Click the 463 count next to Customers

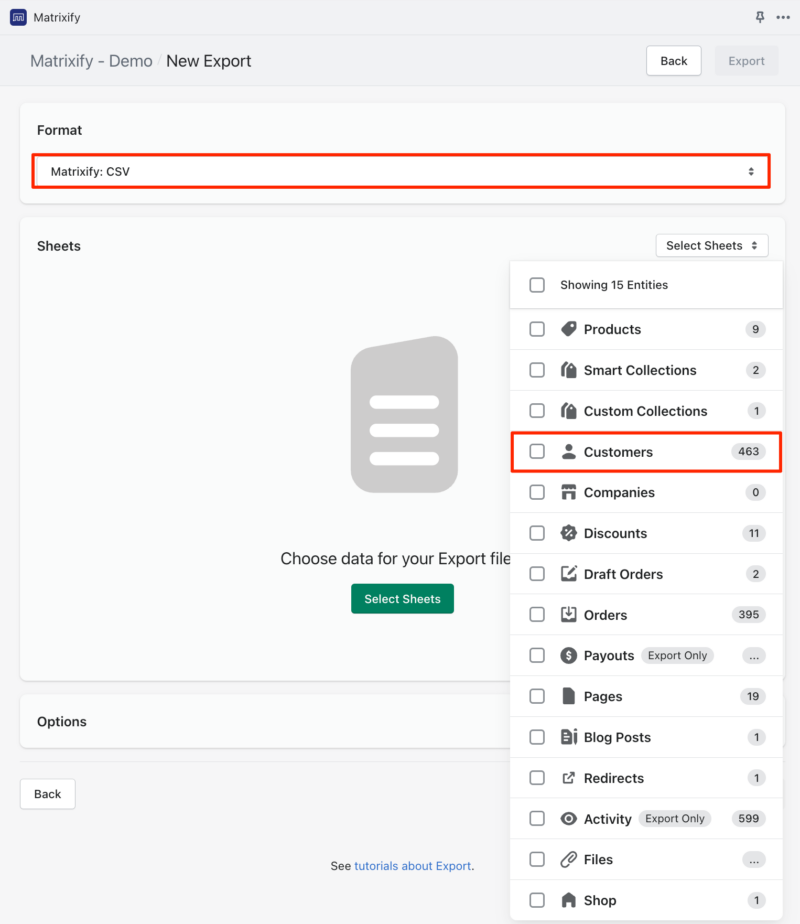[748, 451]
